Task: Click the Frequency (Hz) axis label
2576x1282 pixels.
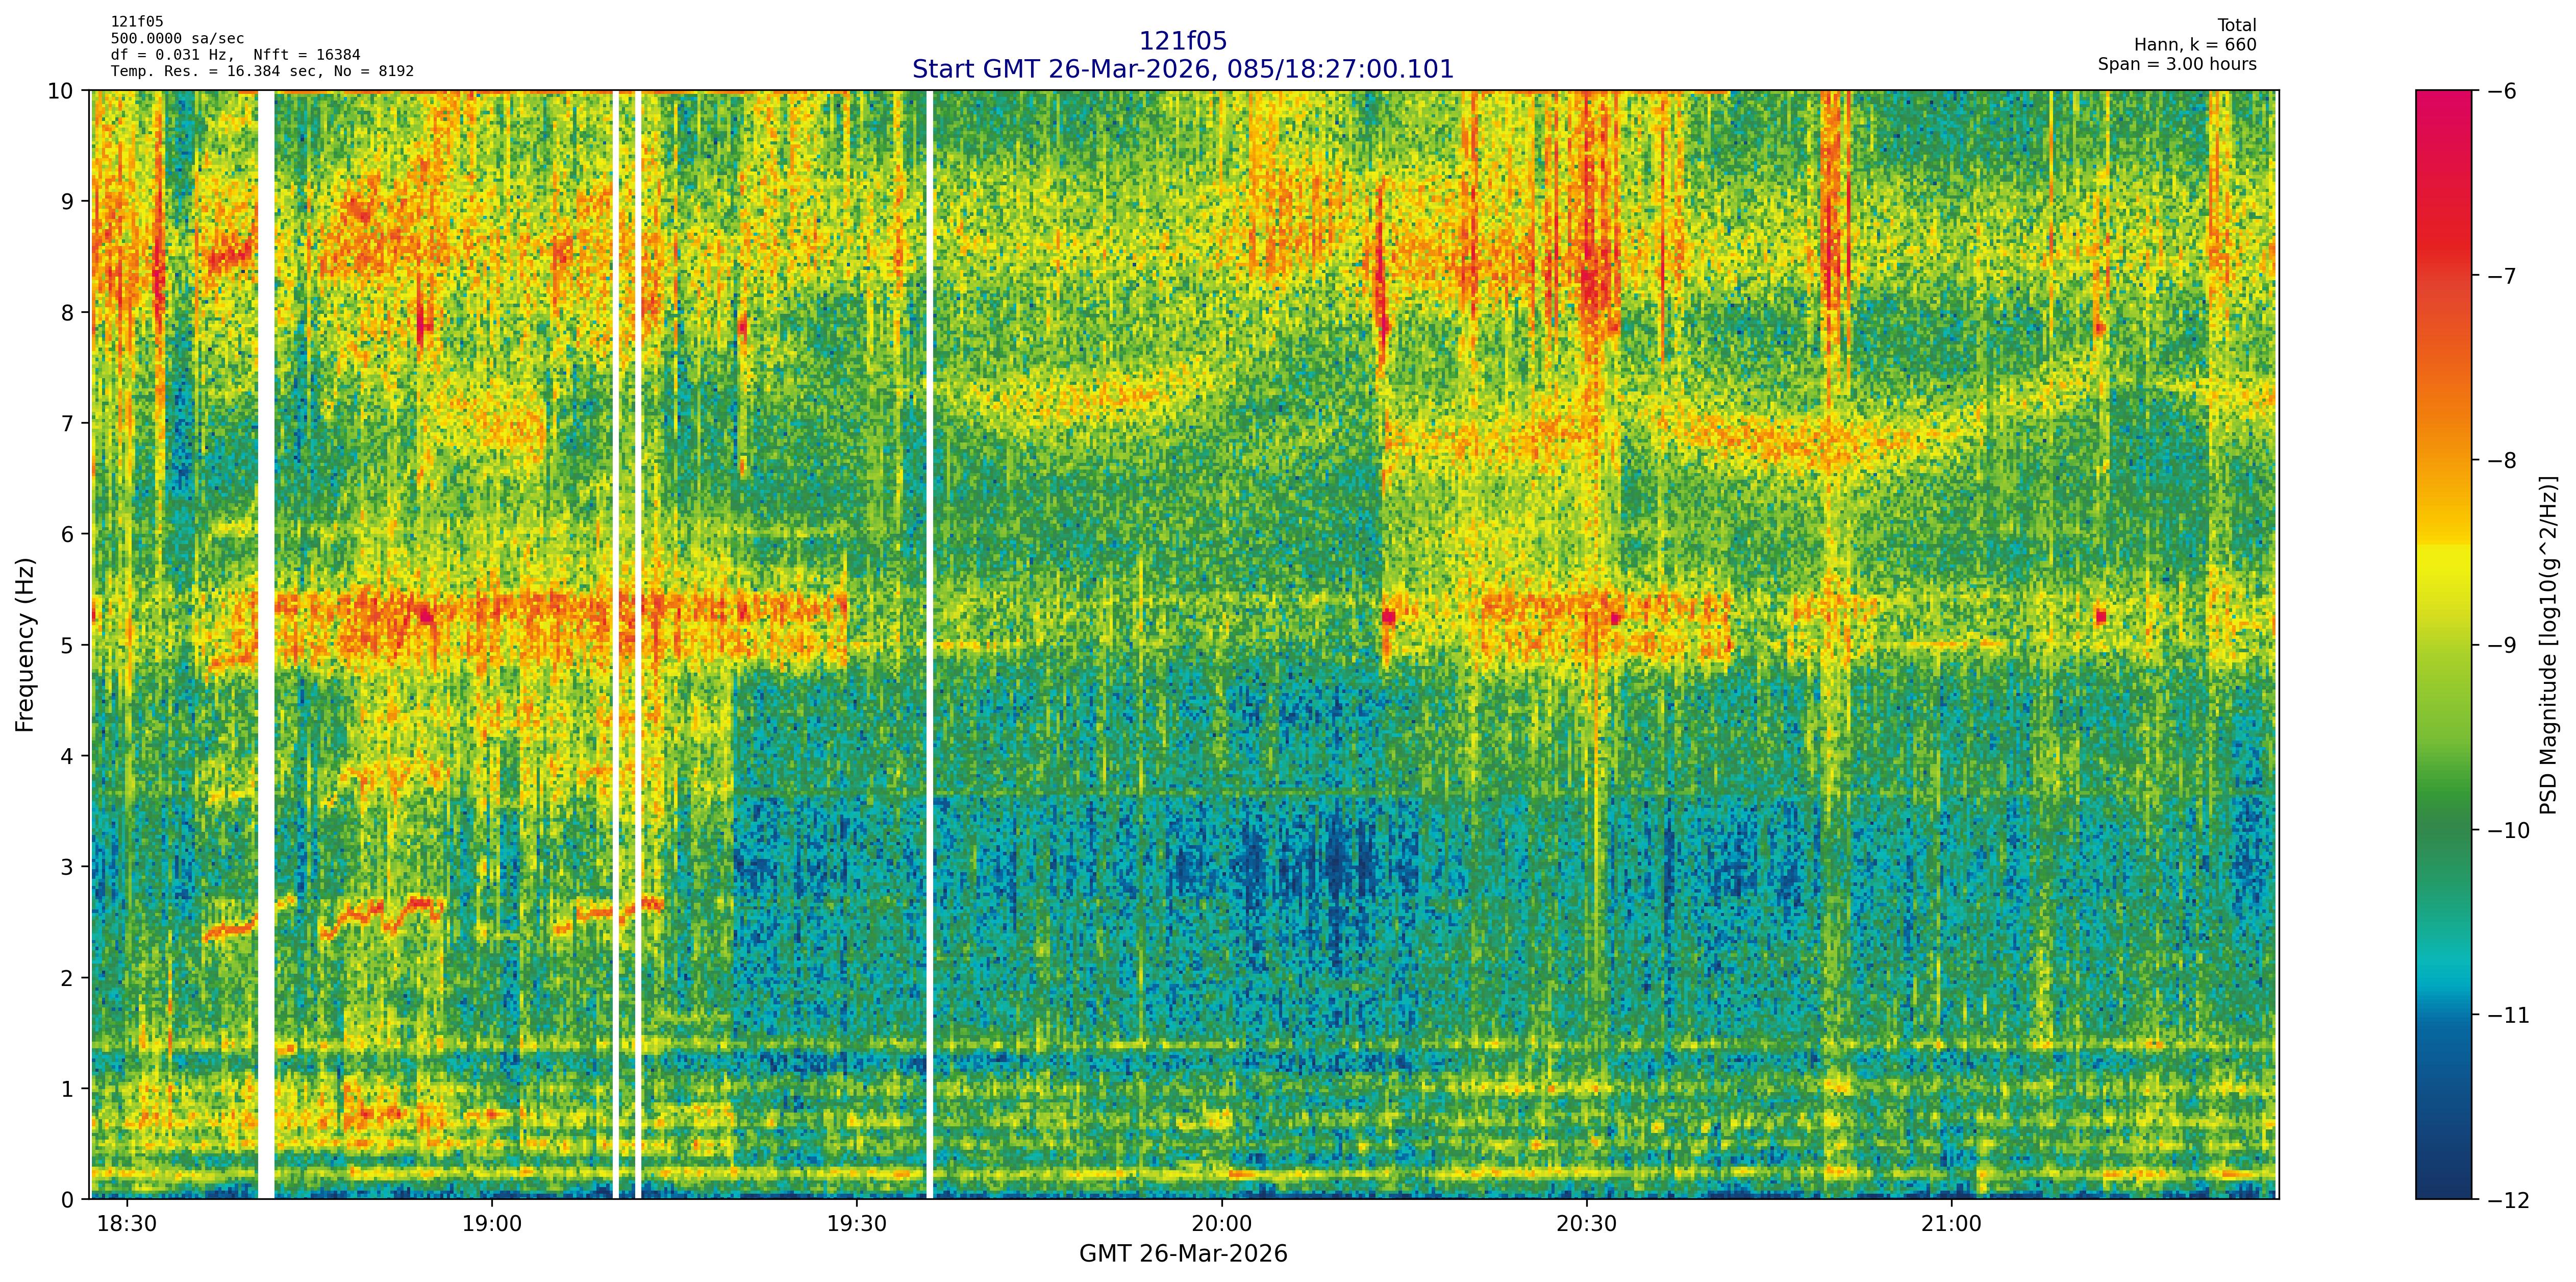Action: tap(25, 645)
